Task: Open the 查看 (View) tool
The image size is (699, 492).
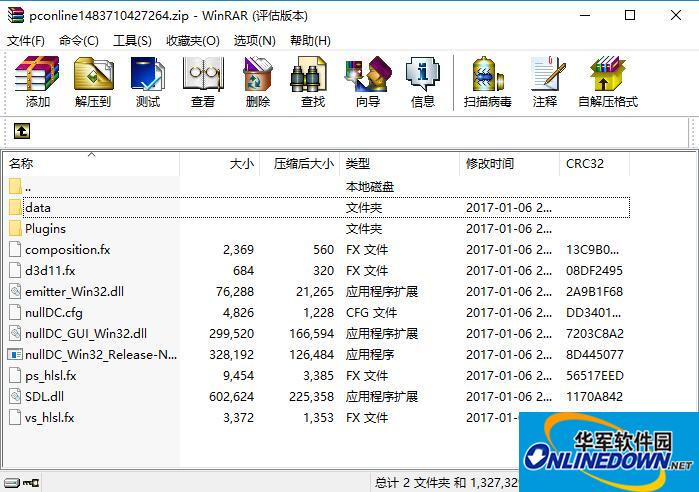Action: (202, 81)
